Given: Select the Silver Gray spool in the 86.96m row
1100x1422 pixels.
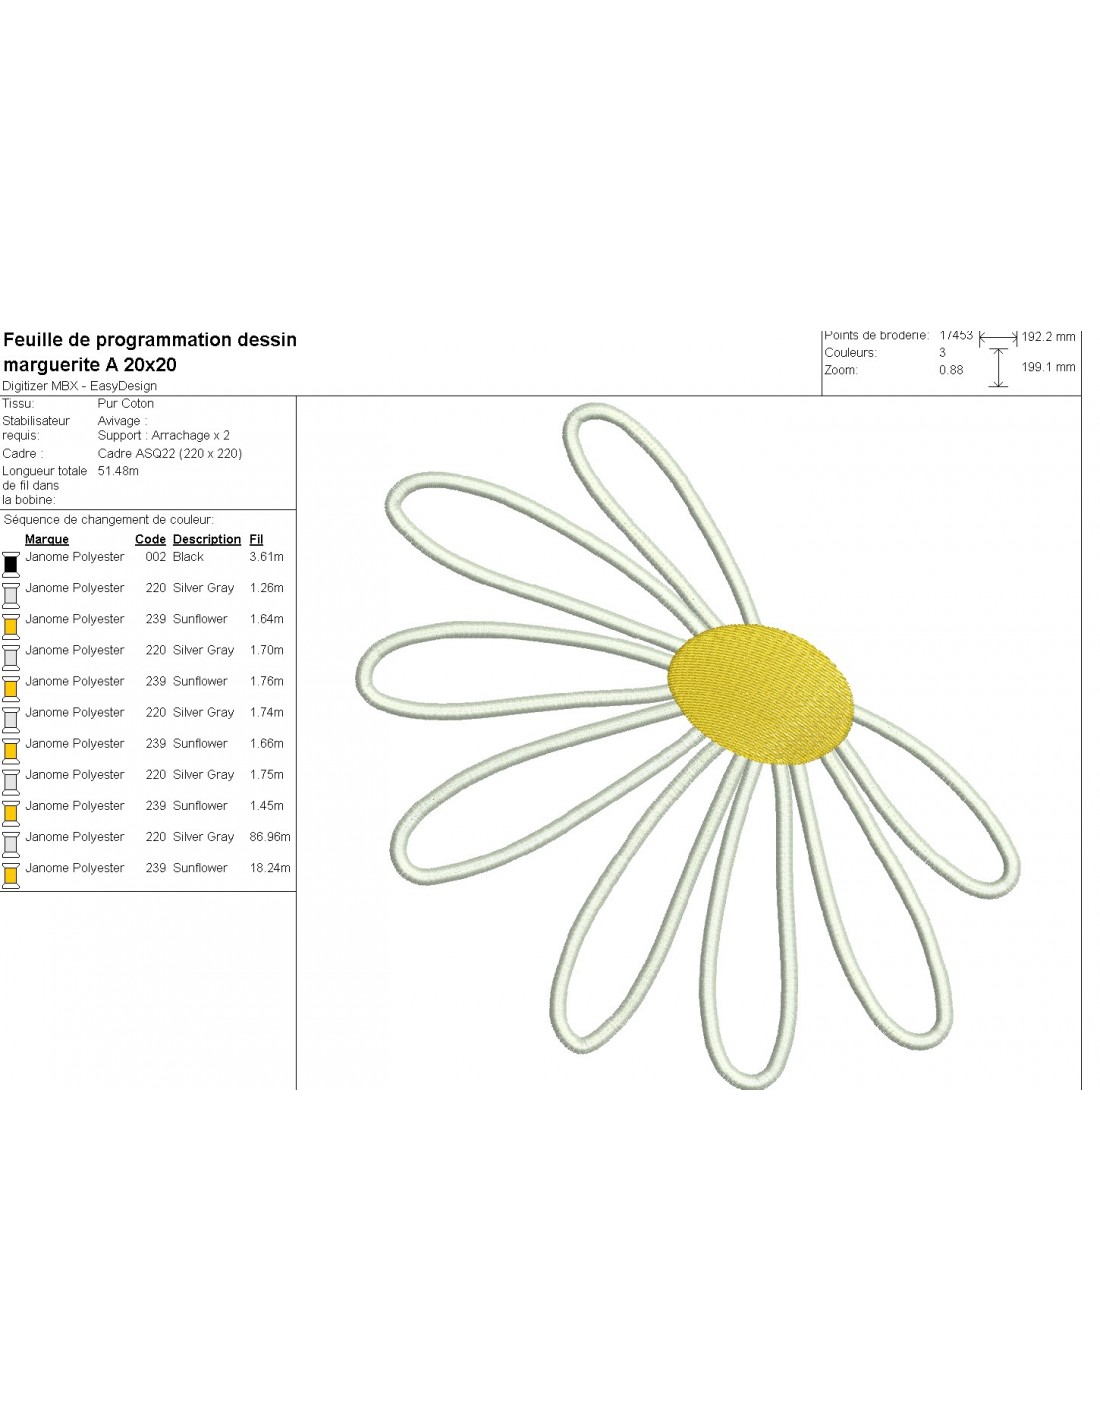Looking at the screenshot, I should click(x=11, y=844).
